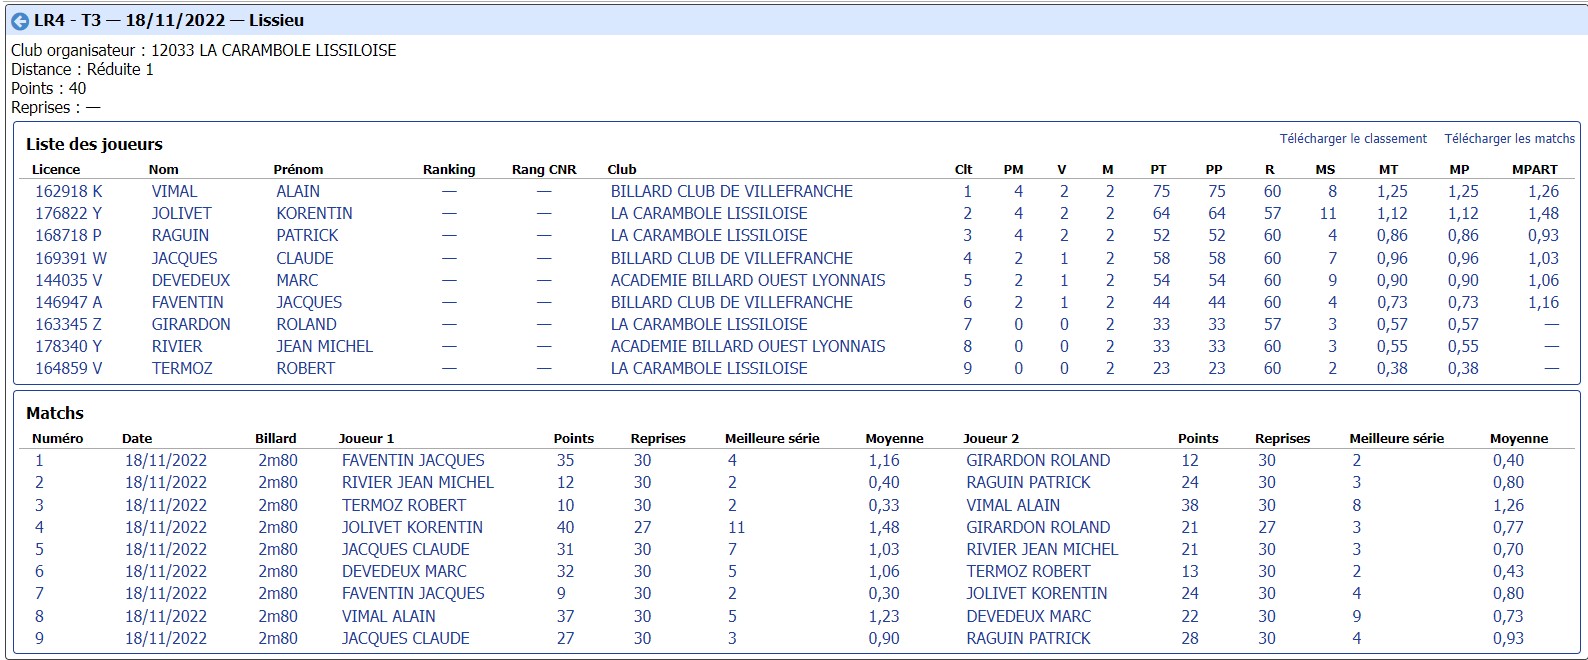Image resolution: width=1588 pixels, height=660 pixels.
Task: Select GIRARDON in the players list
Action: [x=191, y=324]
